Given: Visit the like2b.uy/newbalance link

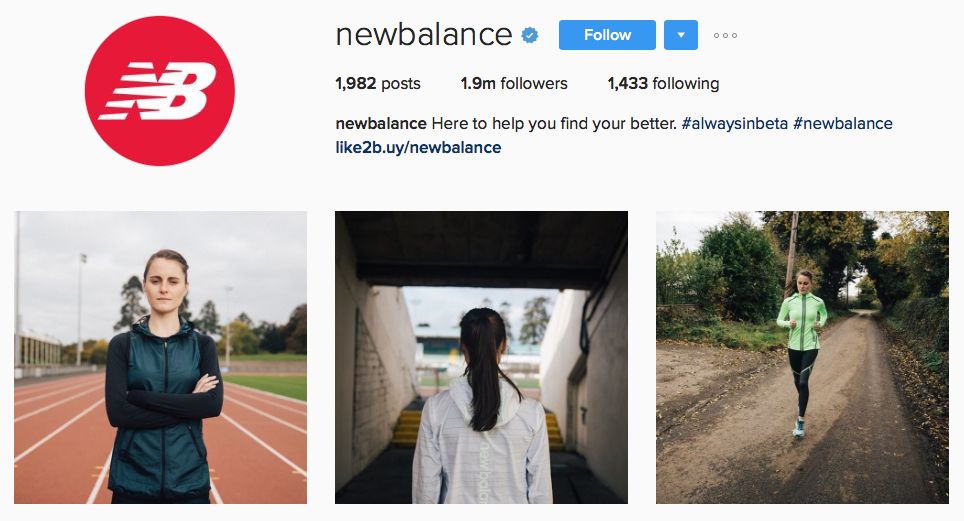Looking at the screenshot, I should (418, 148).
